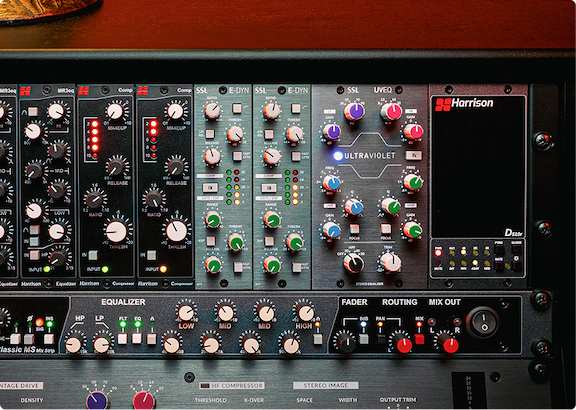Click the purple LF frequency knob on the UVEQ

354,111
